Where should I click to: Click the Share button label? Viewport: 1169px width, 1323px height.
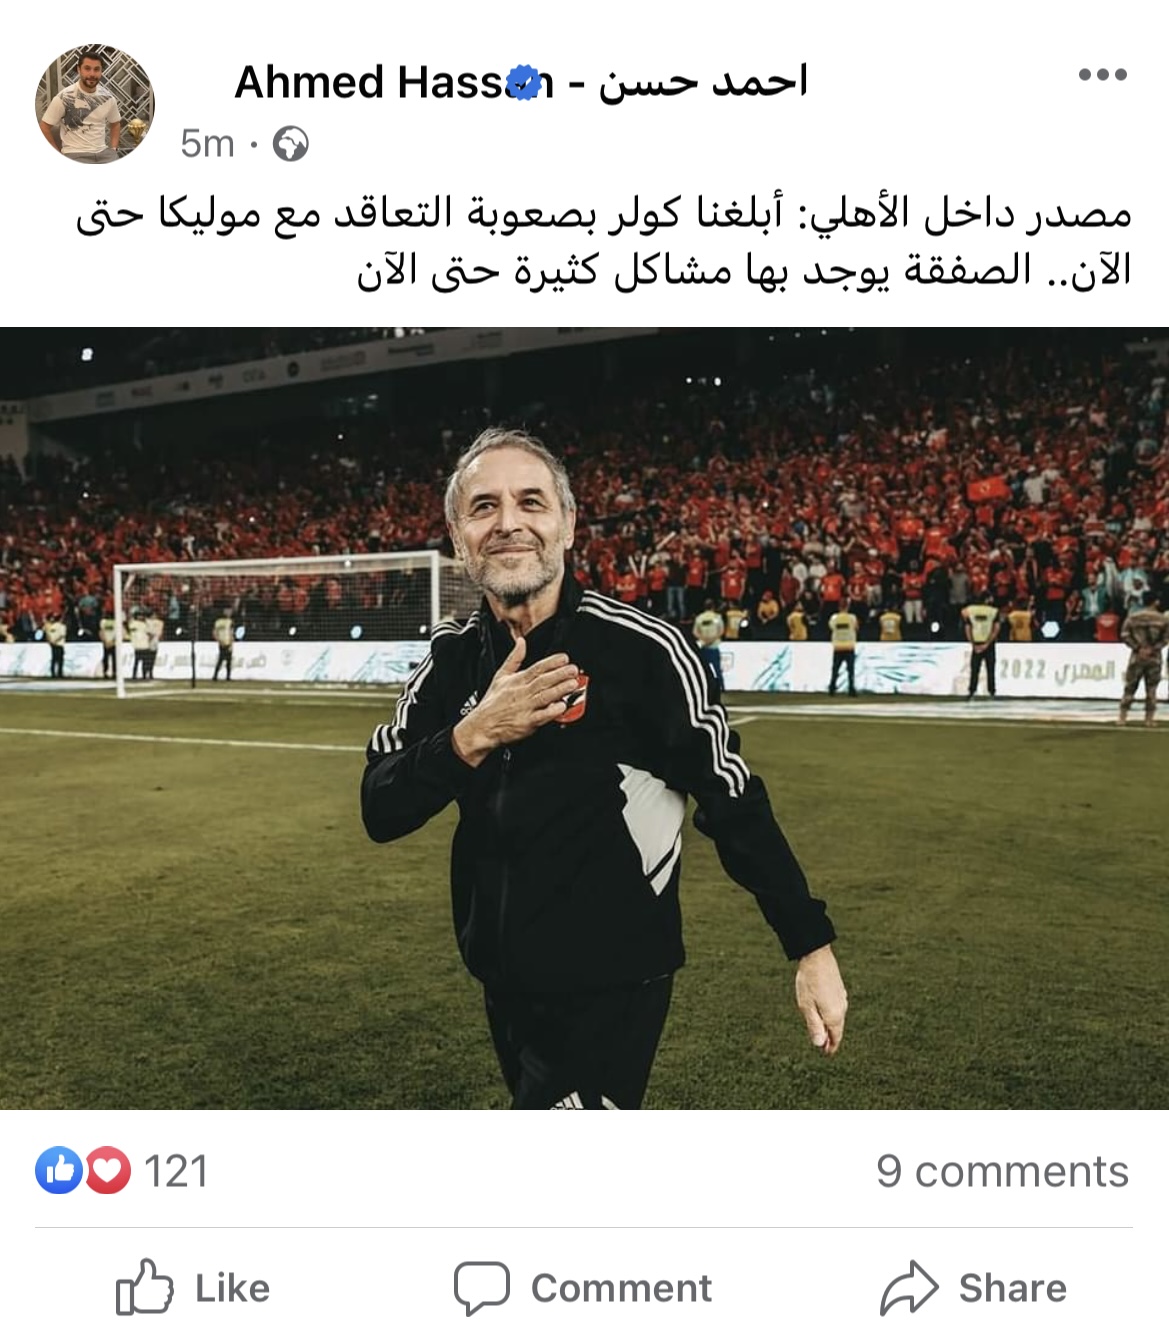coord(1013,1288)
